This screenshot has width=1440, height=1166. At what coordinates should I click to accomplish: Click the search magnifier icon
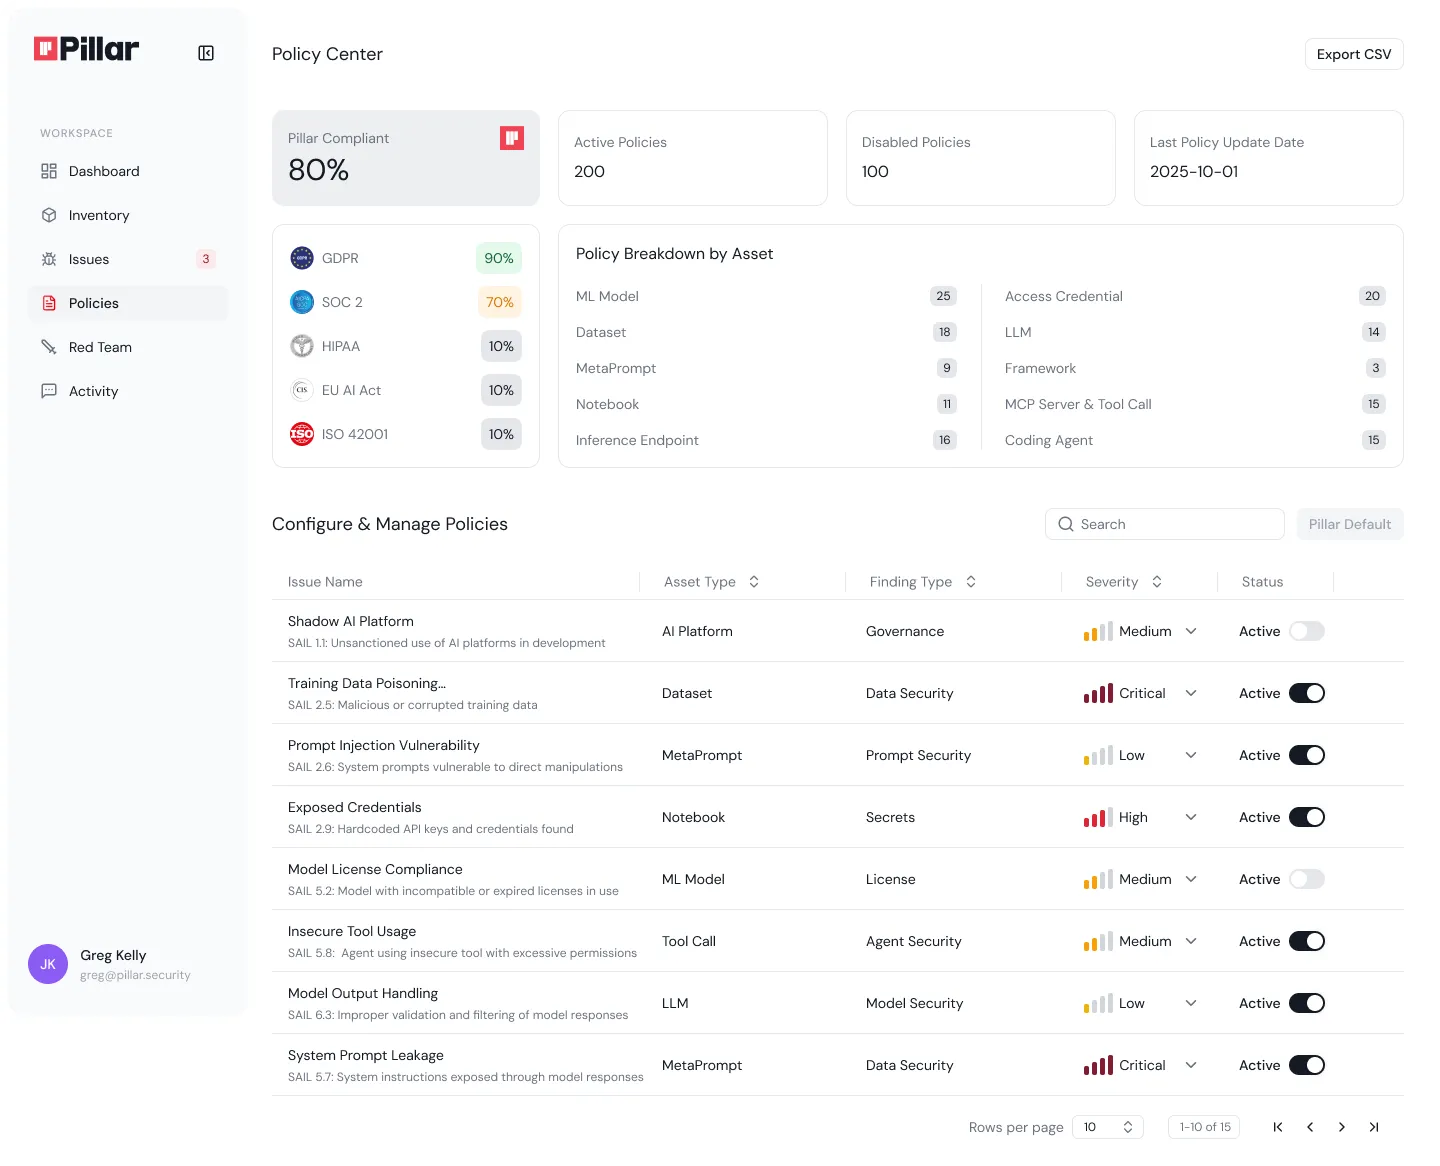pos(1066,524)
